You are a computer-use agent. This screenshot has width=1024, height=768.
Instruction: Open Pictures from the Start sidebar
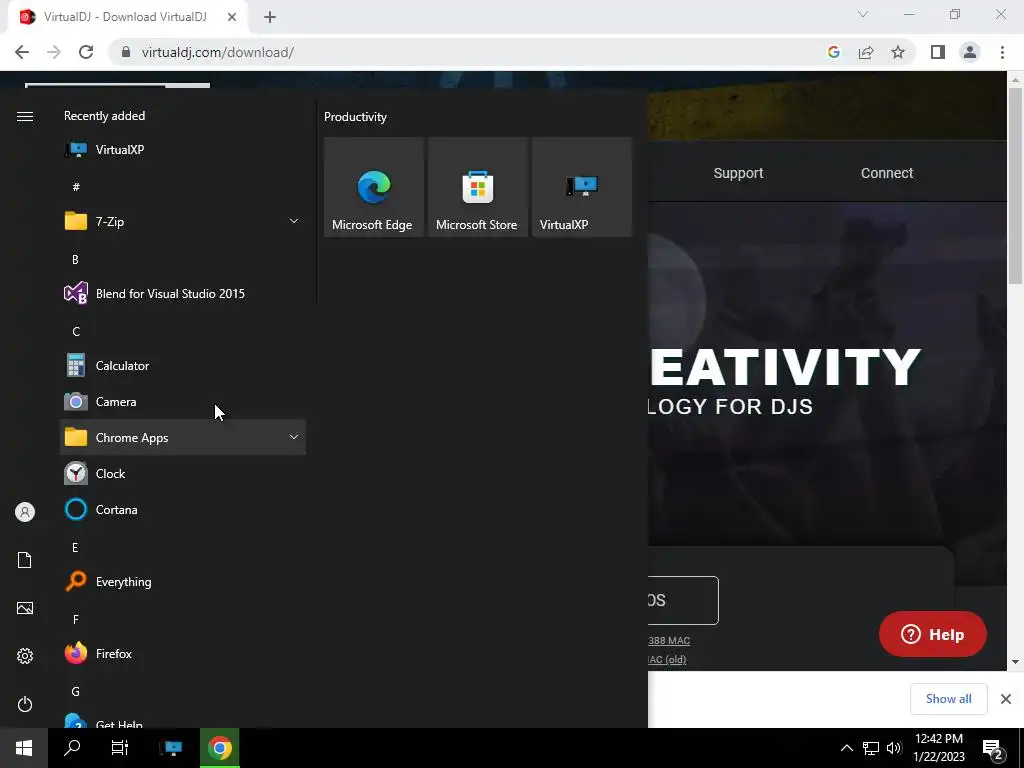click(x=25, y=608)
